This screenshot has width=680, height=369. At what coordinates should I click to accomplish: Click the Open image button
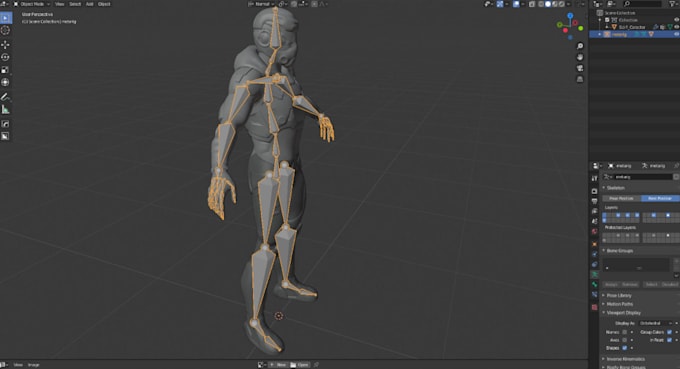click(x=300, y=365)
